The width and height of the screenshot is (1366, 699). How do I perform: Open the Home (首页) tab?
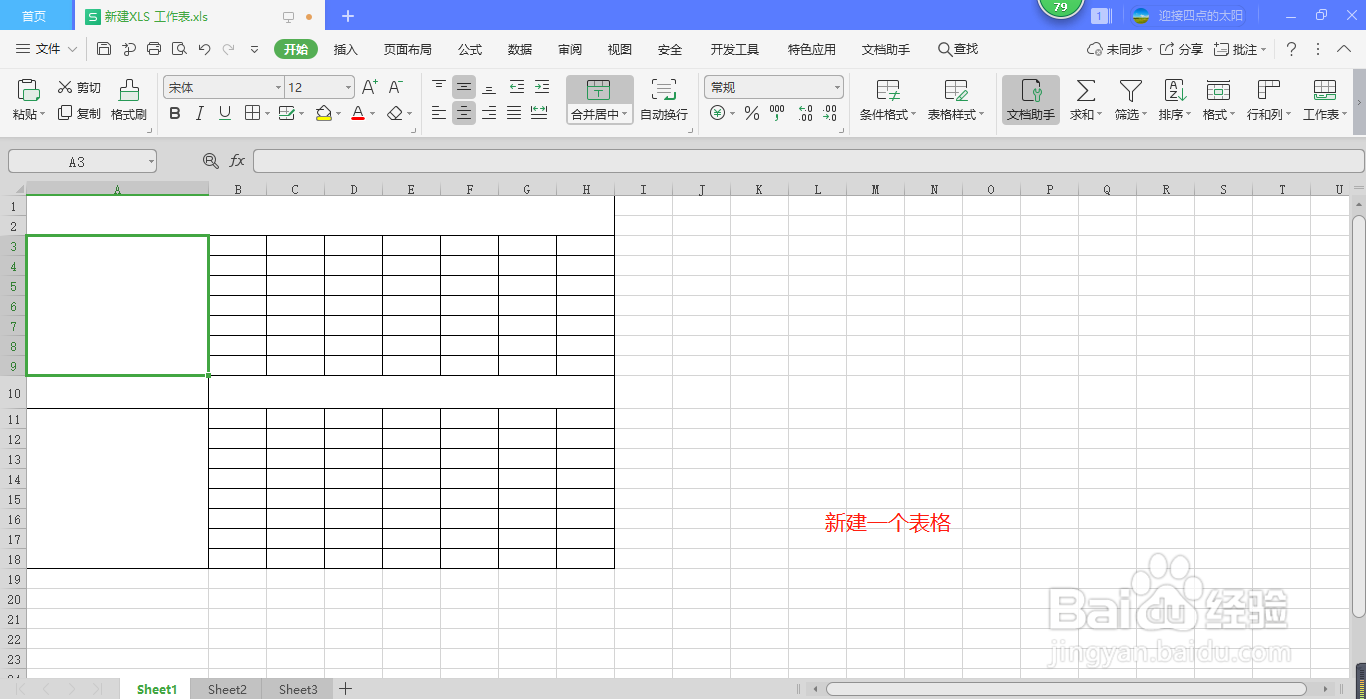(35, 16)
